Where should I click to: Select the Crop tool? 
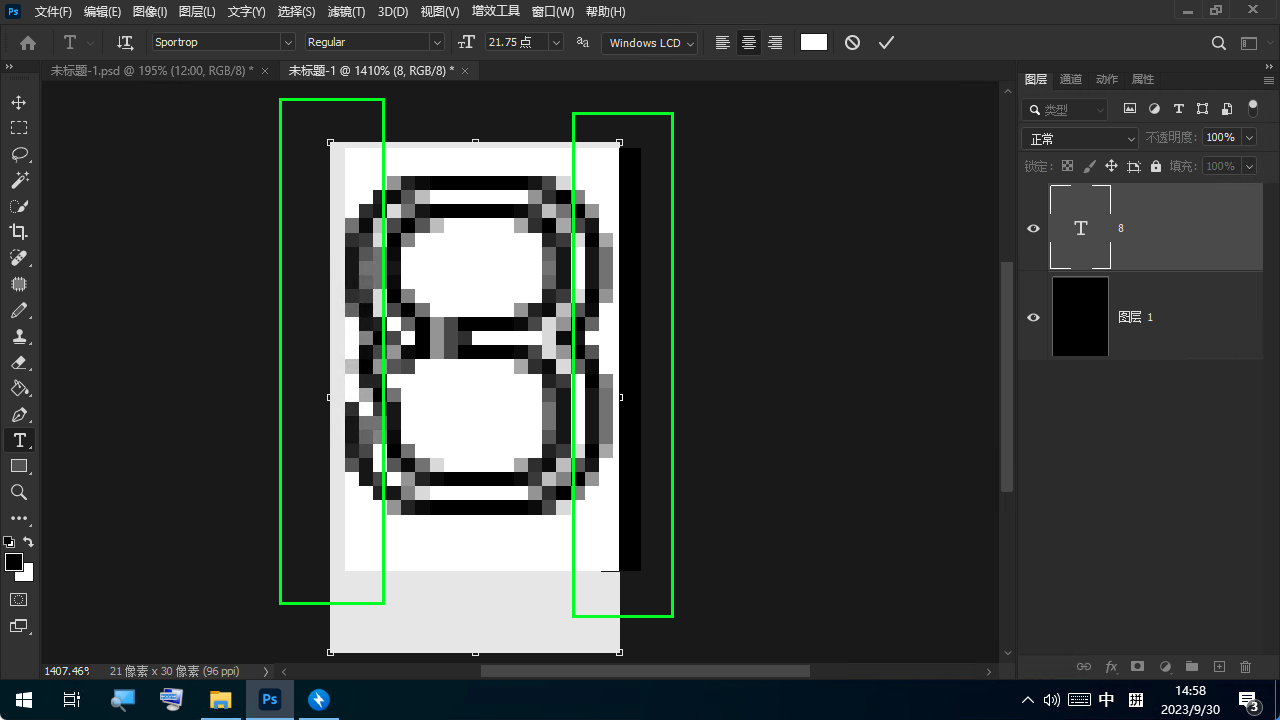19,232
